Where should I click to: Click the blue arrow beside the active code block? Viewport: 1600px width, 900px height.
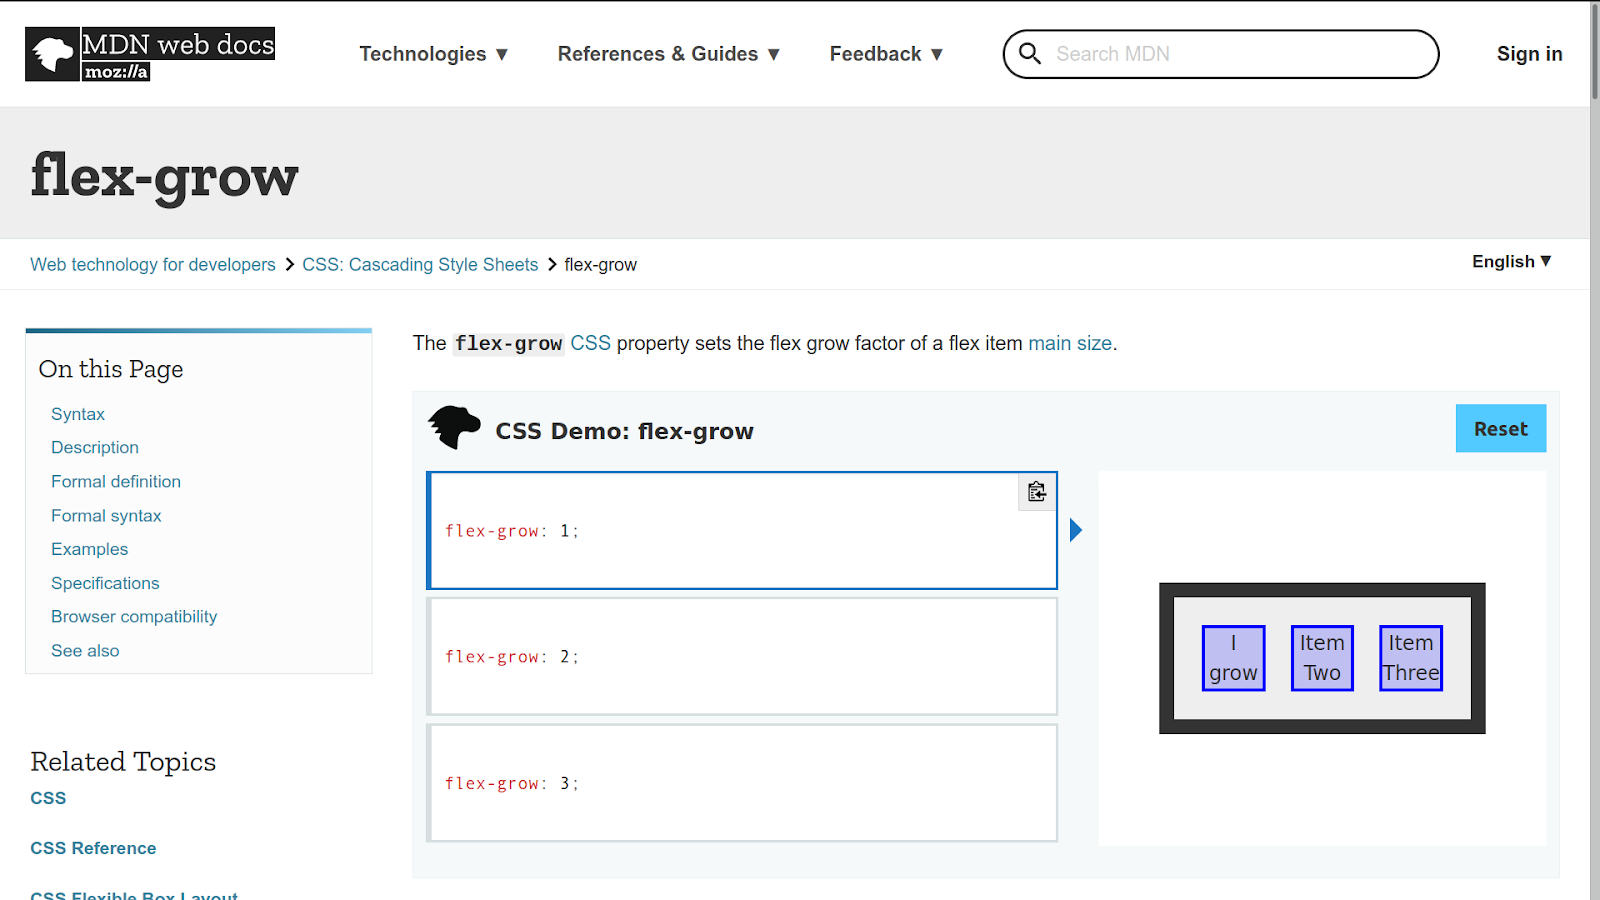[x=1075, y=530]
